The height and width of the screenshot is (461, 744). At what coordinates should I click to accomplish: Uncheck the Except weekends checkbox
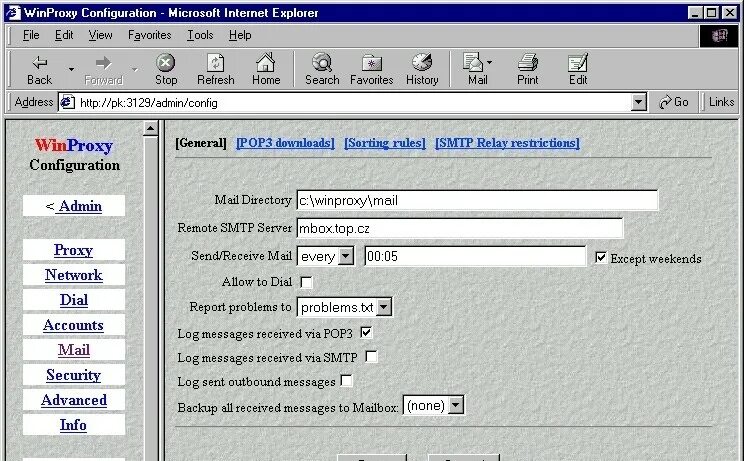coord(601,258)
